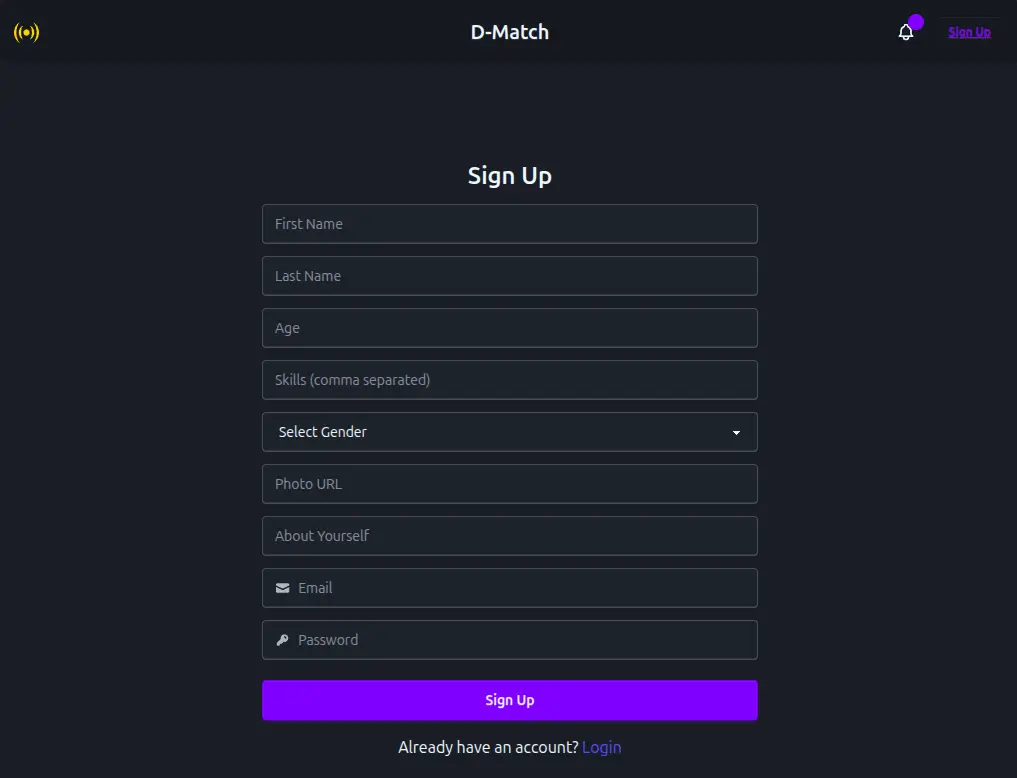The height and width of the screenshot is (778, 1017).
Task: Click the caret arrow of gender selector
Action: pyautogui.click(x=737, y=433)
